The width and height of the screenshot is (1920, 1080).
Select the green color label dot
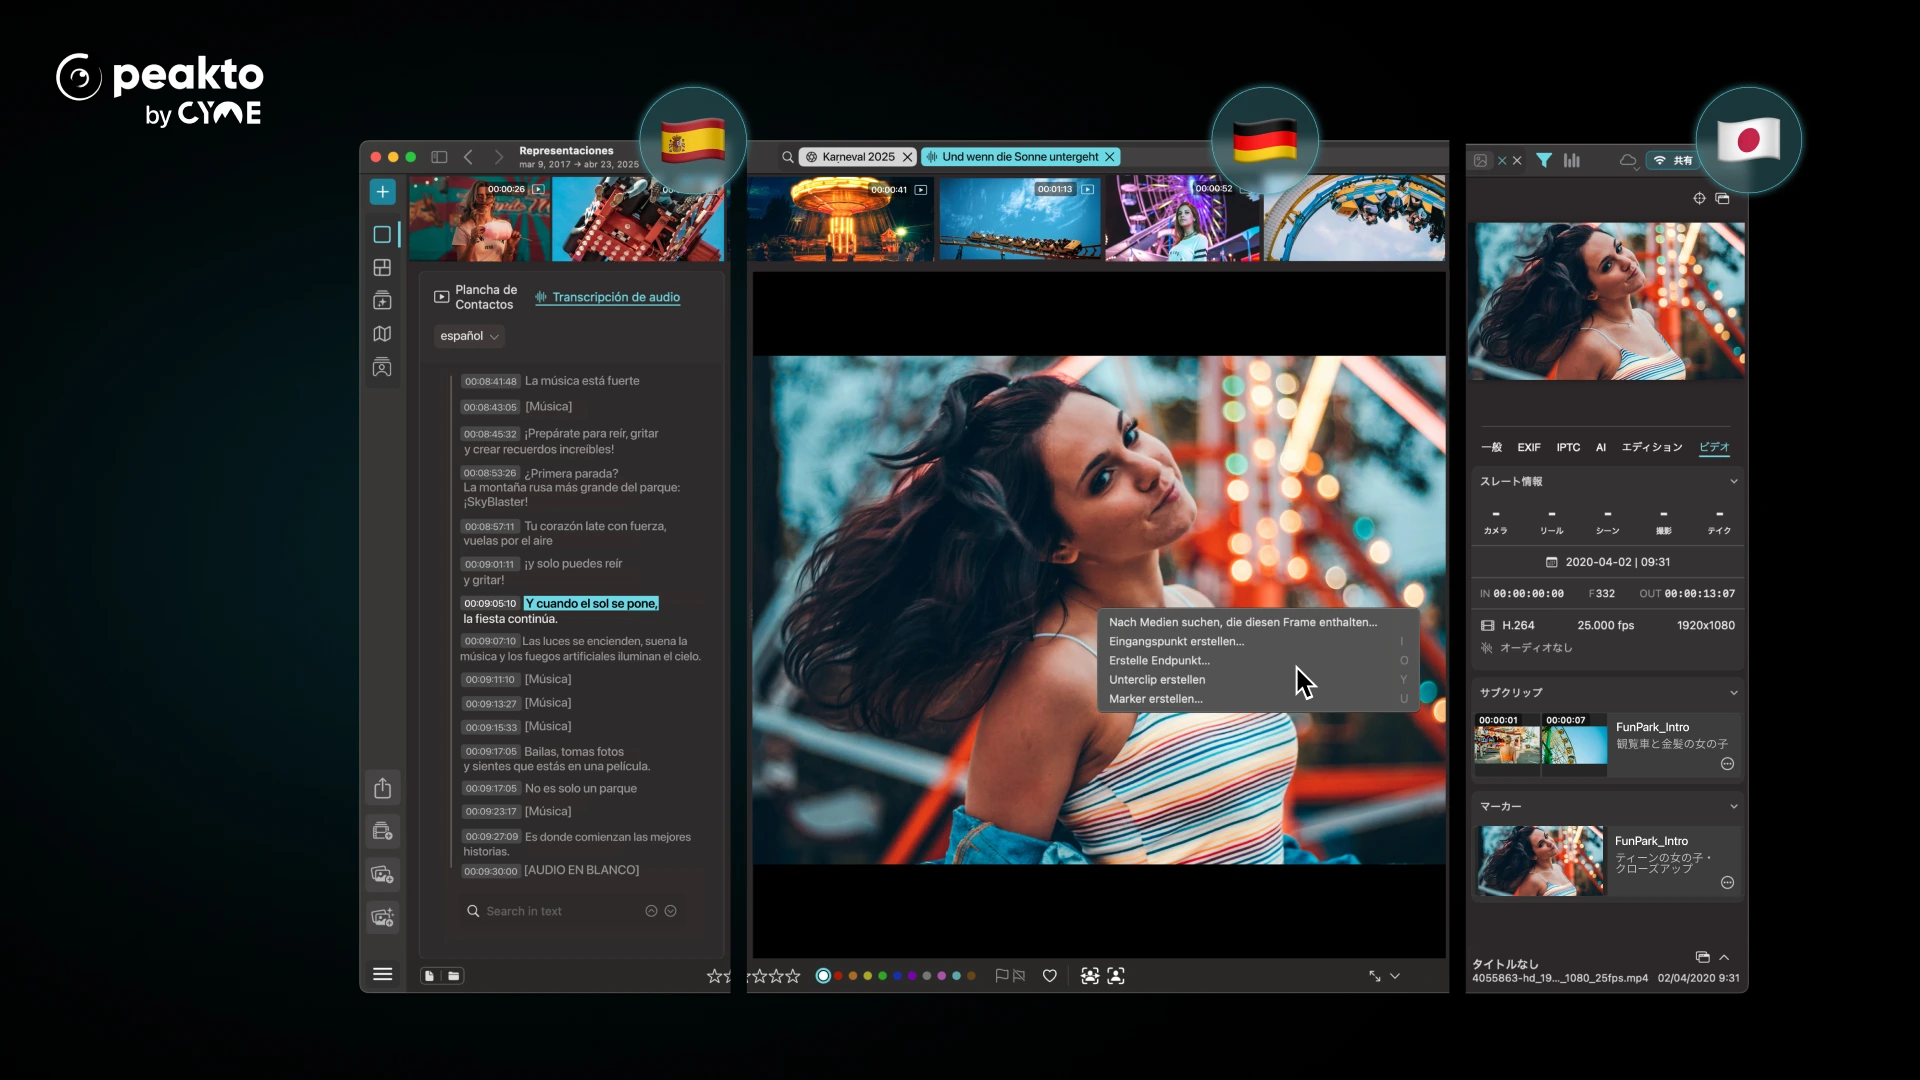pyautogui.click(x=882, y=976)
